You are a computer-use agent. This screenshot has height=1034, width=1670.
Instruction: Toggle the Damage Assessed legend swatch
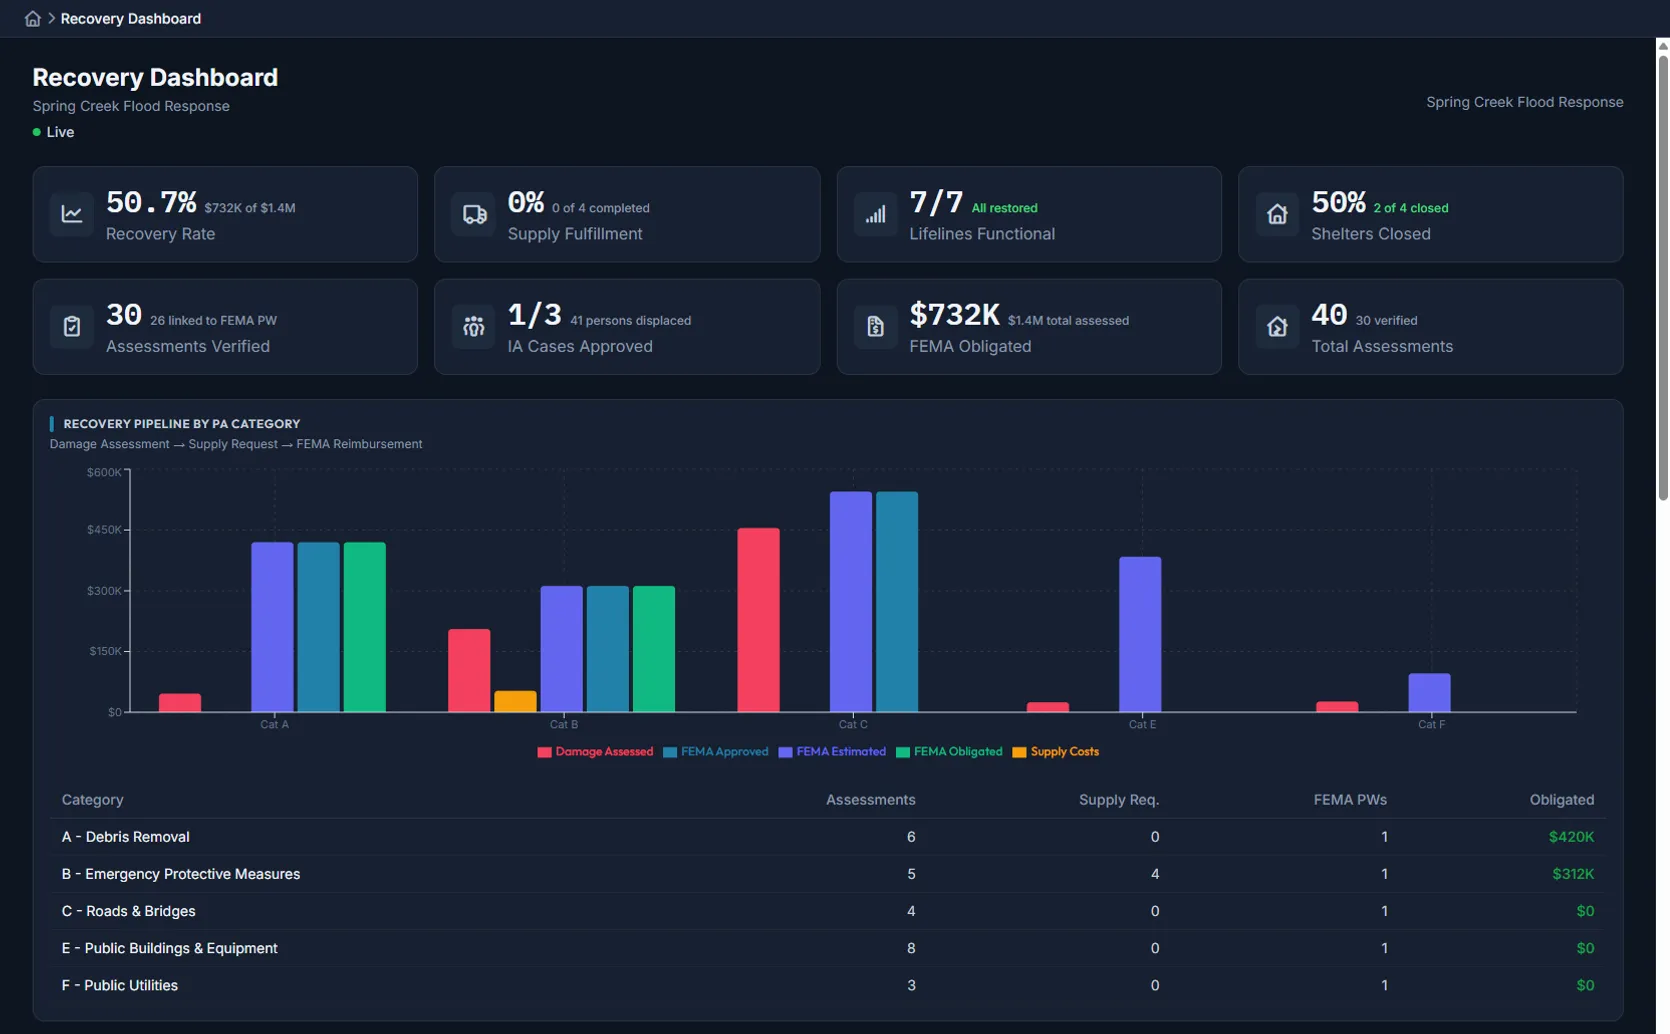coord(544,752)
